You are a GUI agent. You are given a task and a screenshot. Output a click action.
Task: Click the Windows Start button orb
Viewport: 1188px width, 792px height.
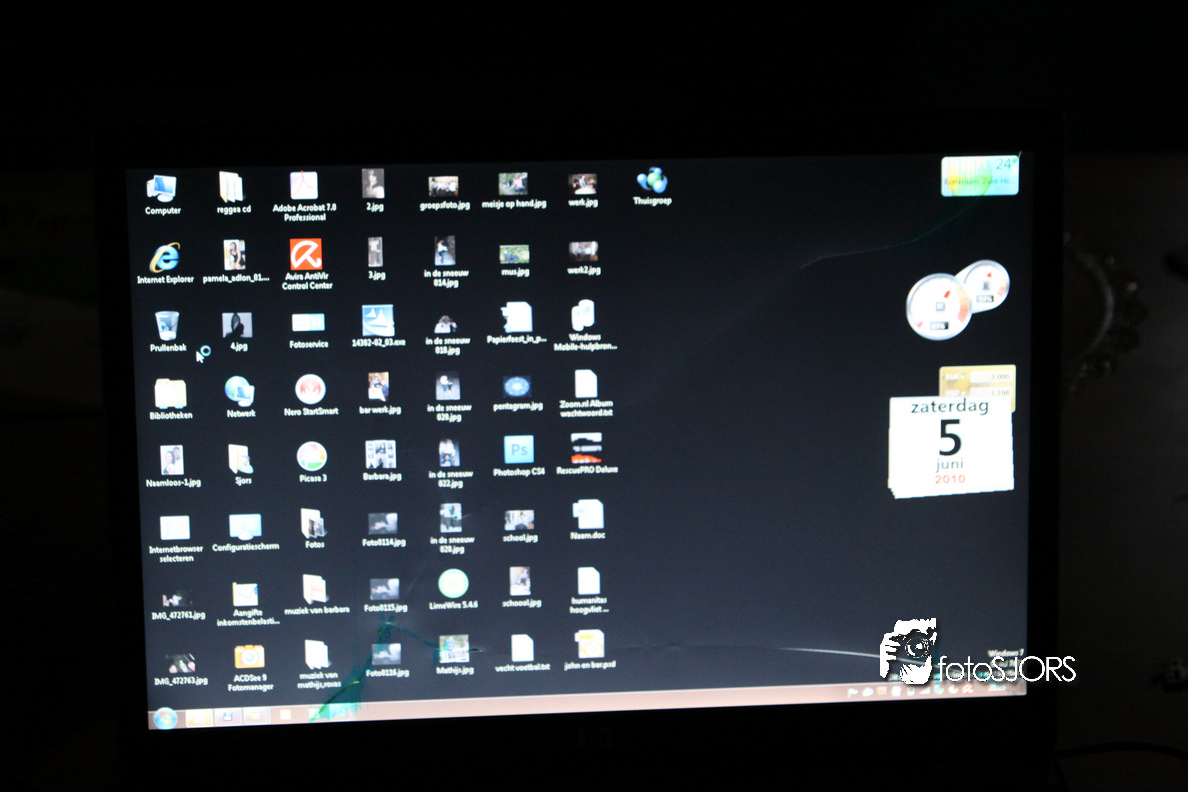165,717
